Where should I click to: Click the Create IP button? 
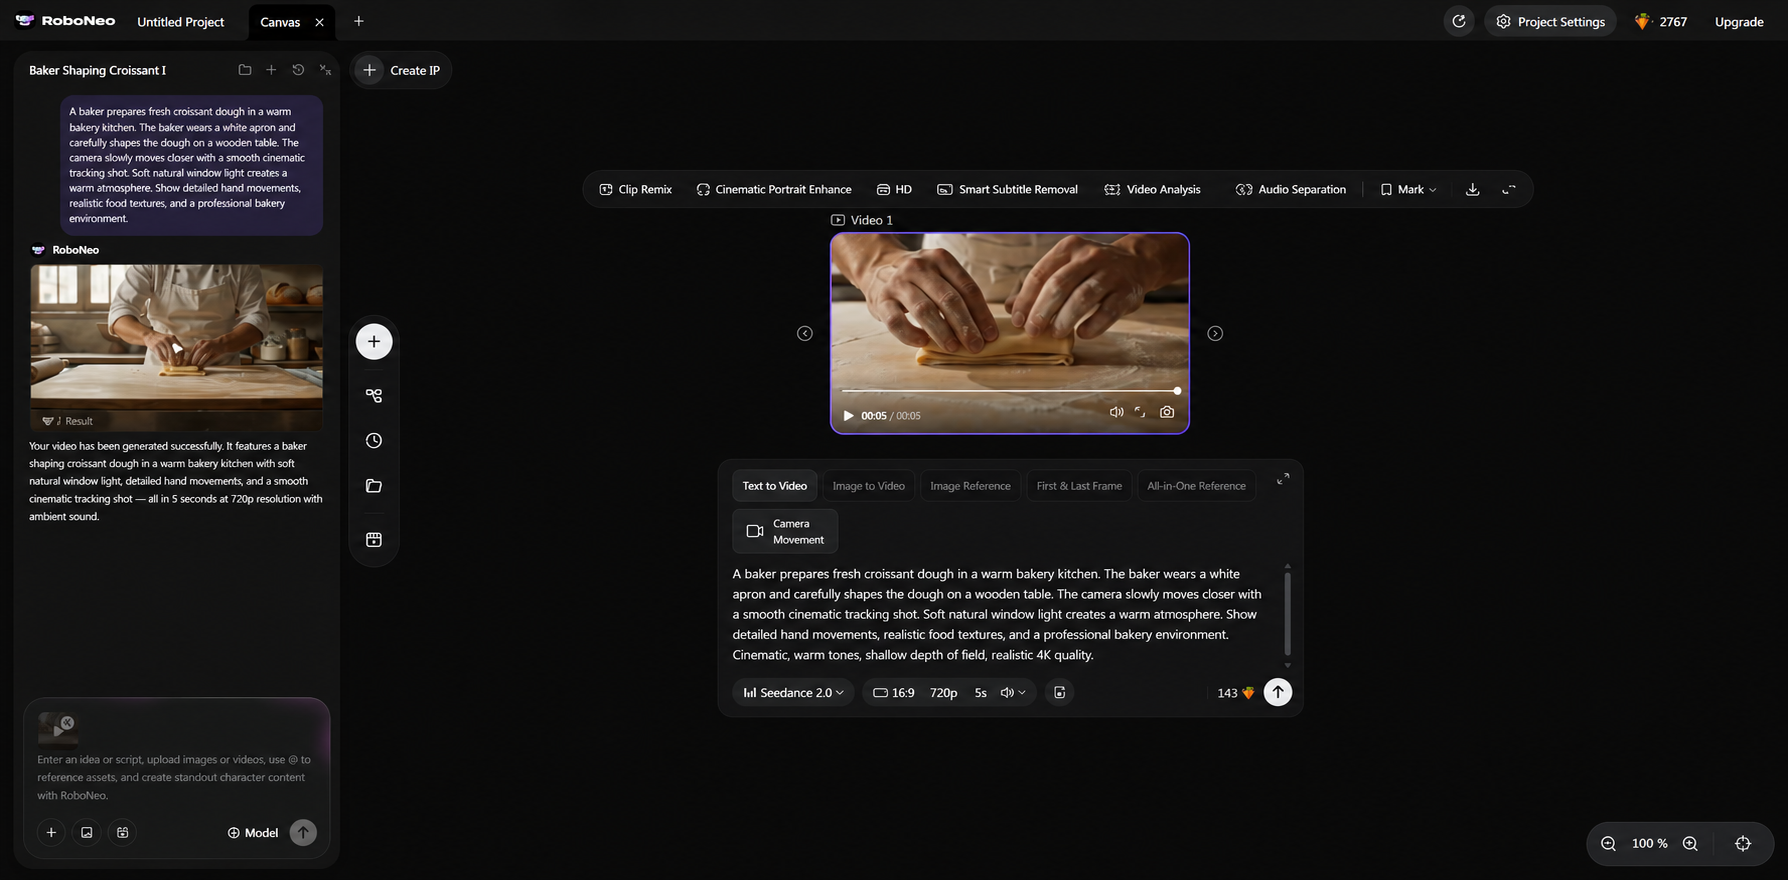(400, 70)
